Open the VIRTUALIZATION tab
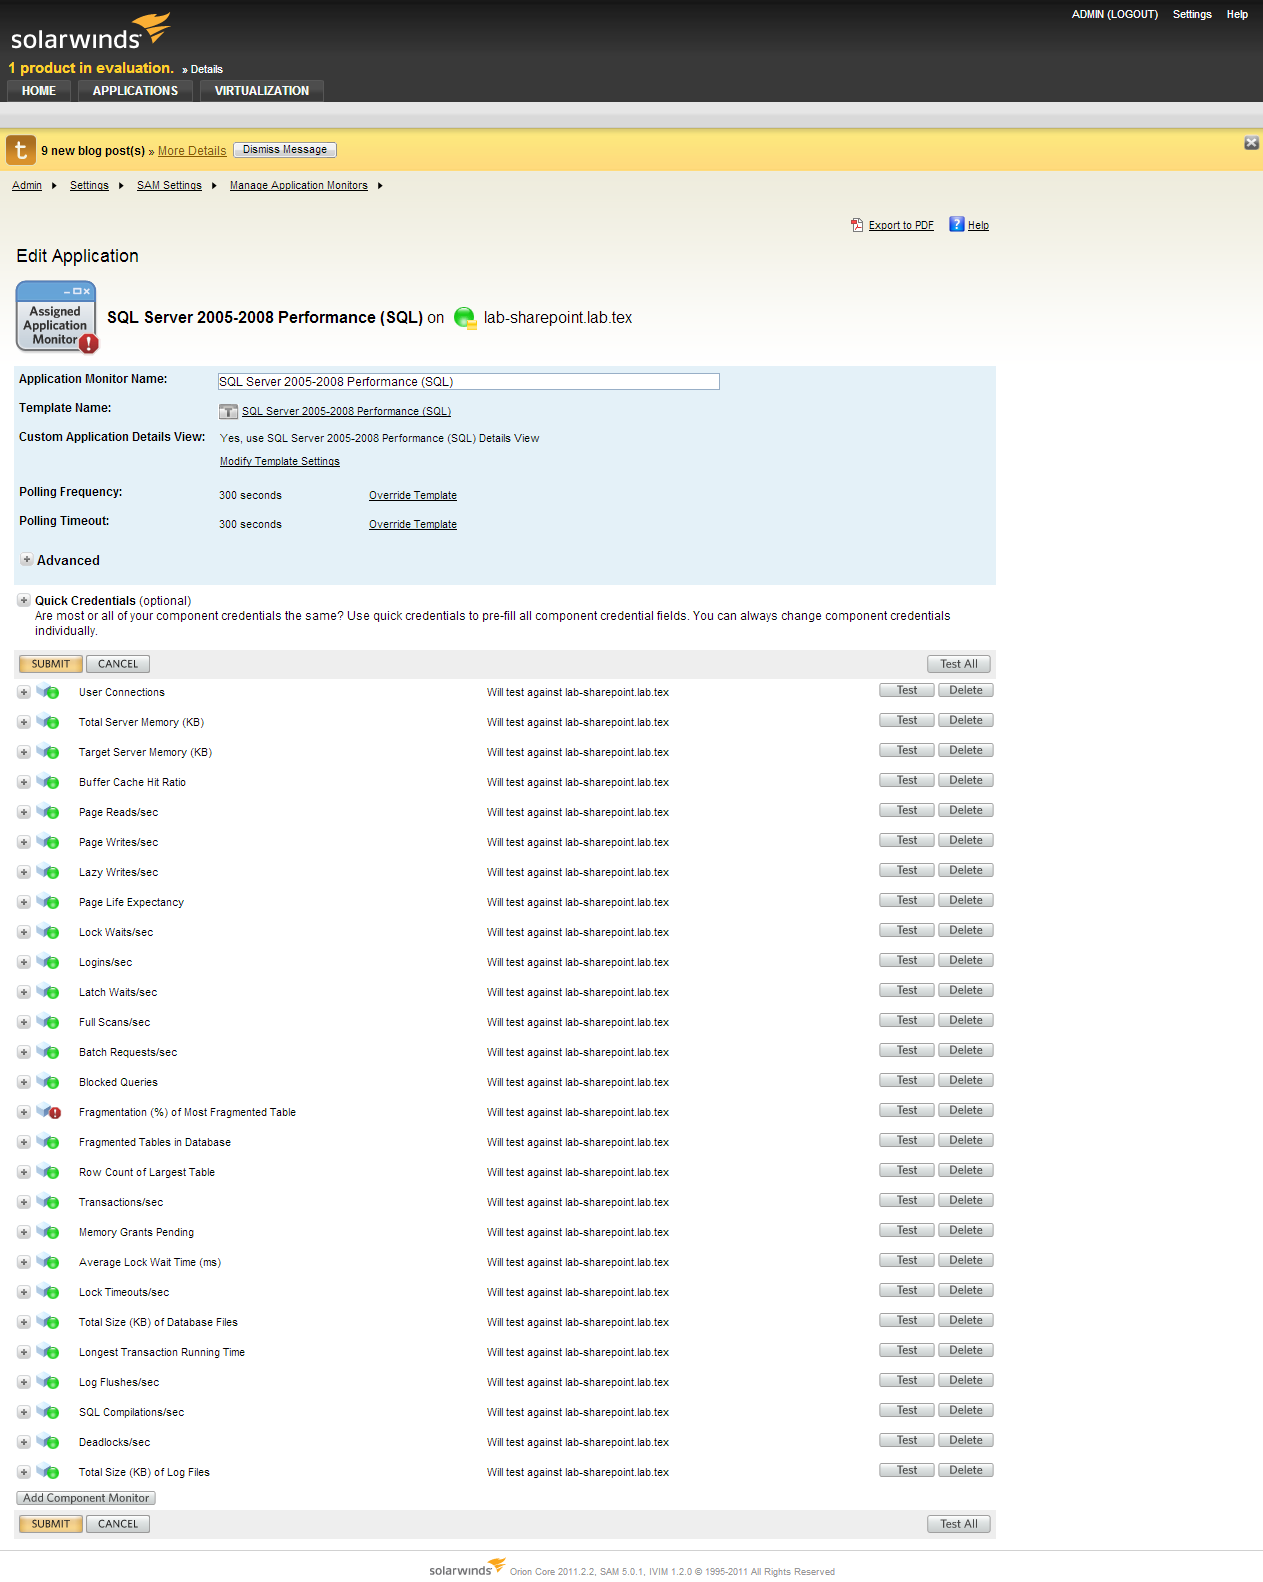1263x1582 pixels. (x=262, y=91)
